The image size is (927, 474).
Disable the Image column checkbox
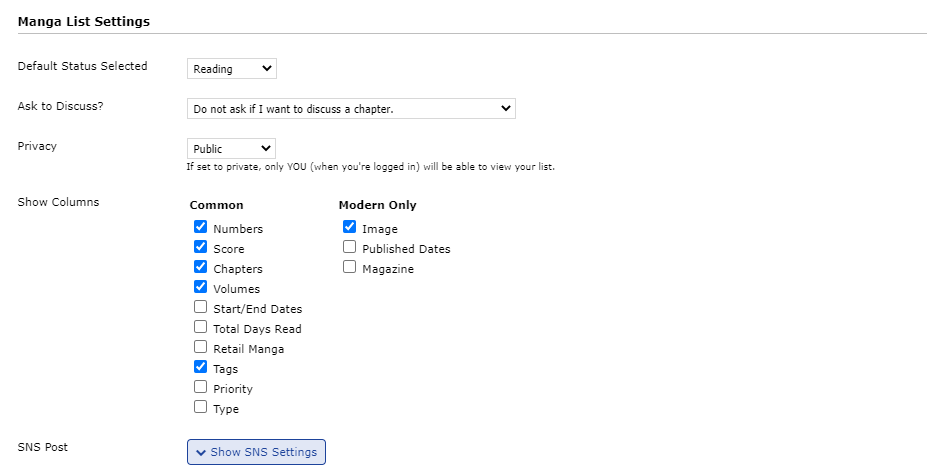coord(350,228)
